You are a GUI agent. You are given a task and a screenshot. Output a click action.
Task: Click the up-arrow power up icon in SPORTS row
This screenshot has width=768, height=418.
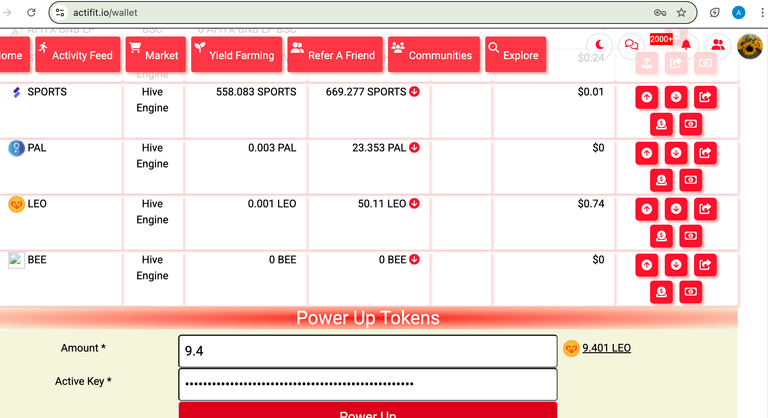[647, 97]
